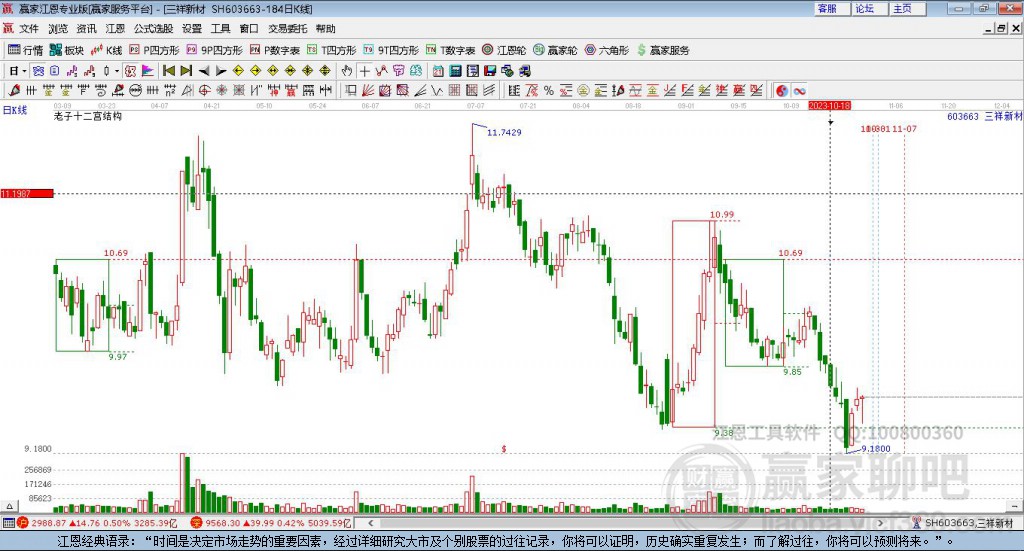1024x551 pixels.
Task: Click horizontal scrollbar left arrow
Action: tap(370, 523)
